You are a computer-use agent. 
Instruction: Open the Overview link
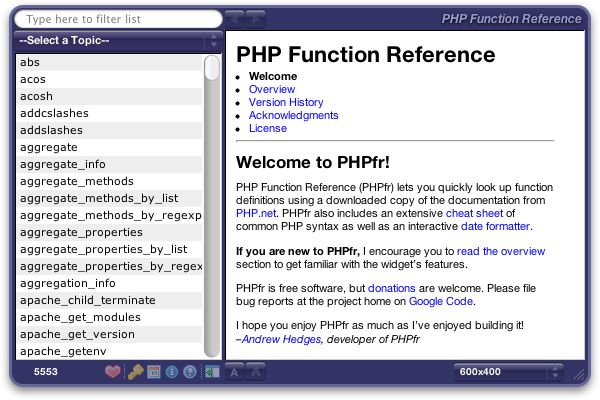pyautogui.click(x=272, y=89)
